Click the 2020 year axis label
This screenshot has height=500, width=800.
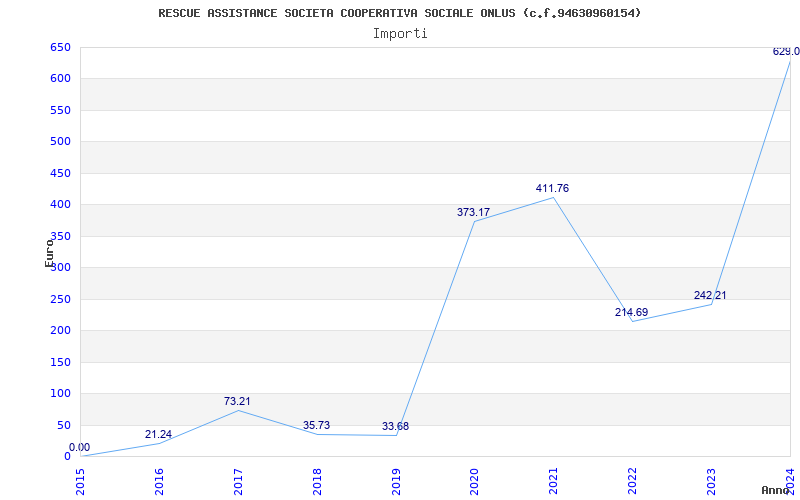474,481
